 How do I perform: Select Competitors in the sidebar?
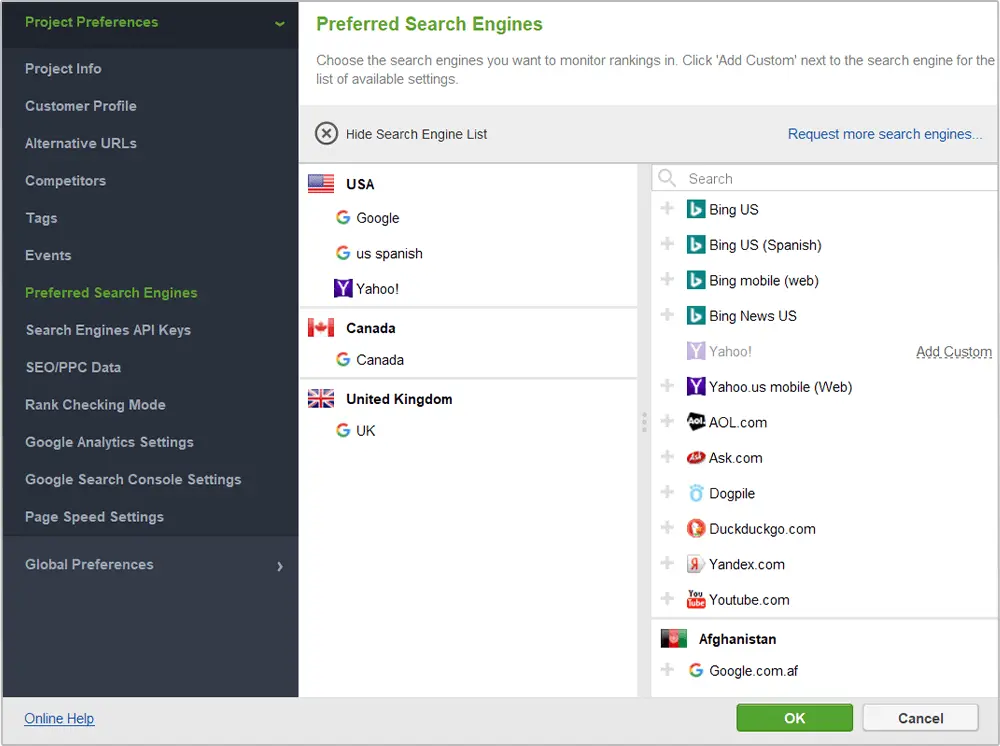tap(65, 181)
